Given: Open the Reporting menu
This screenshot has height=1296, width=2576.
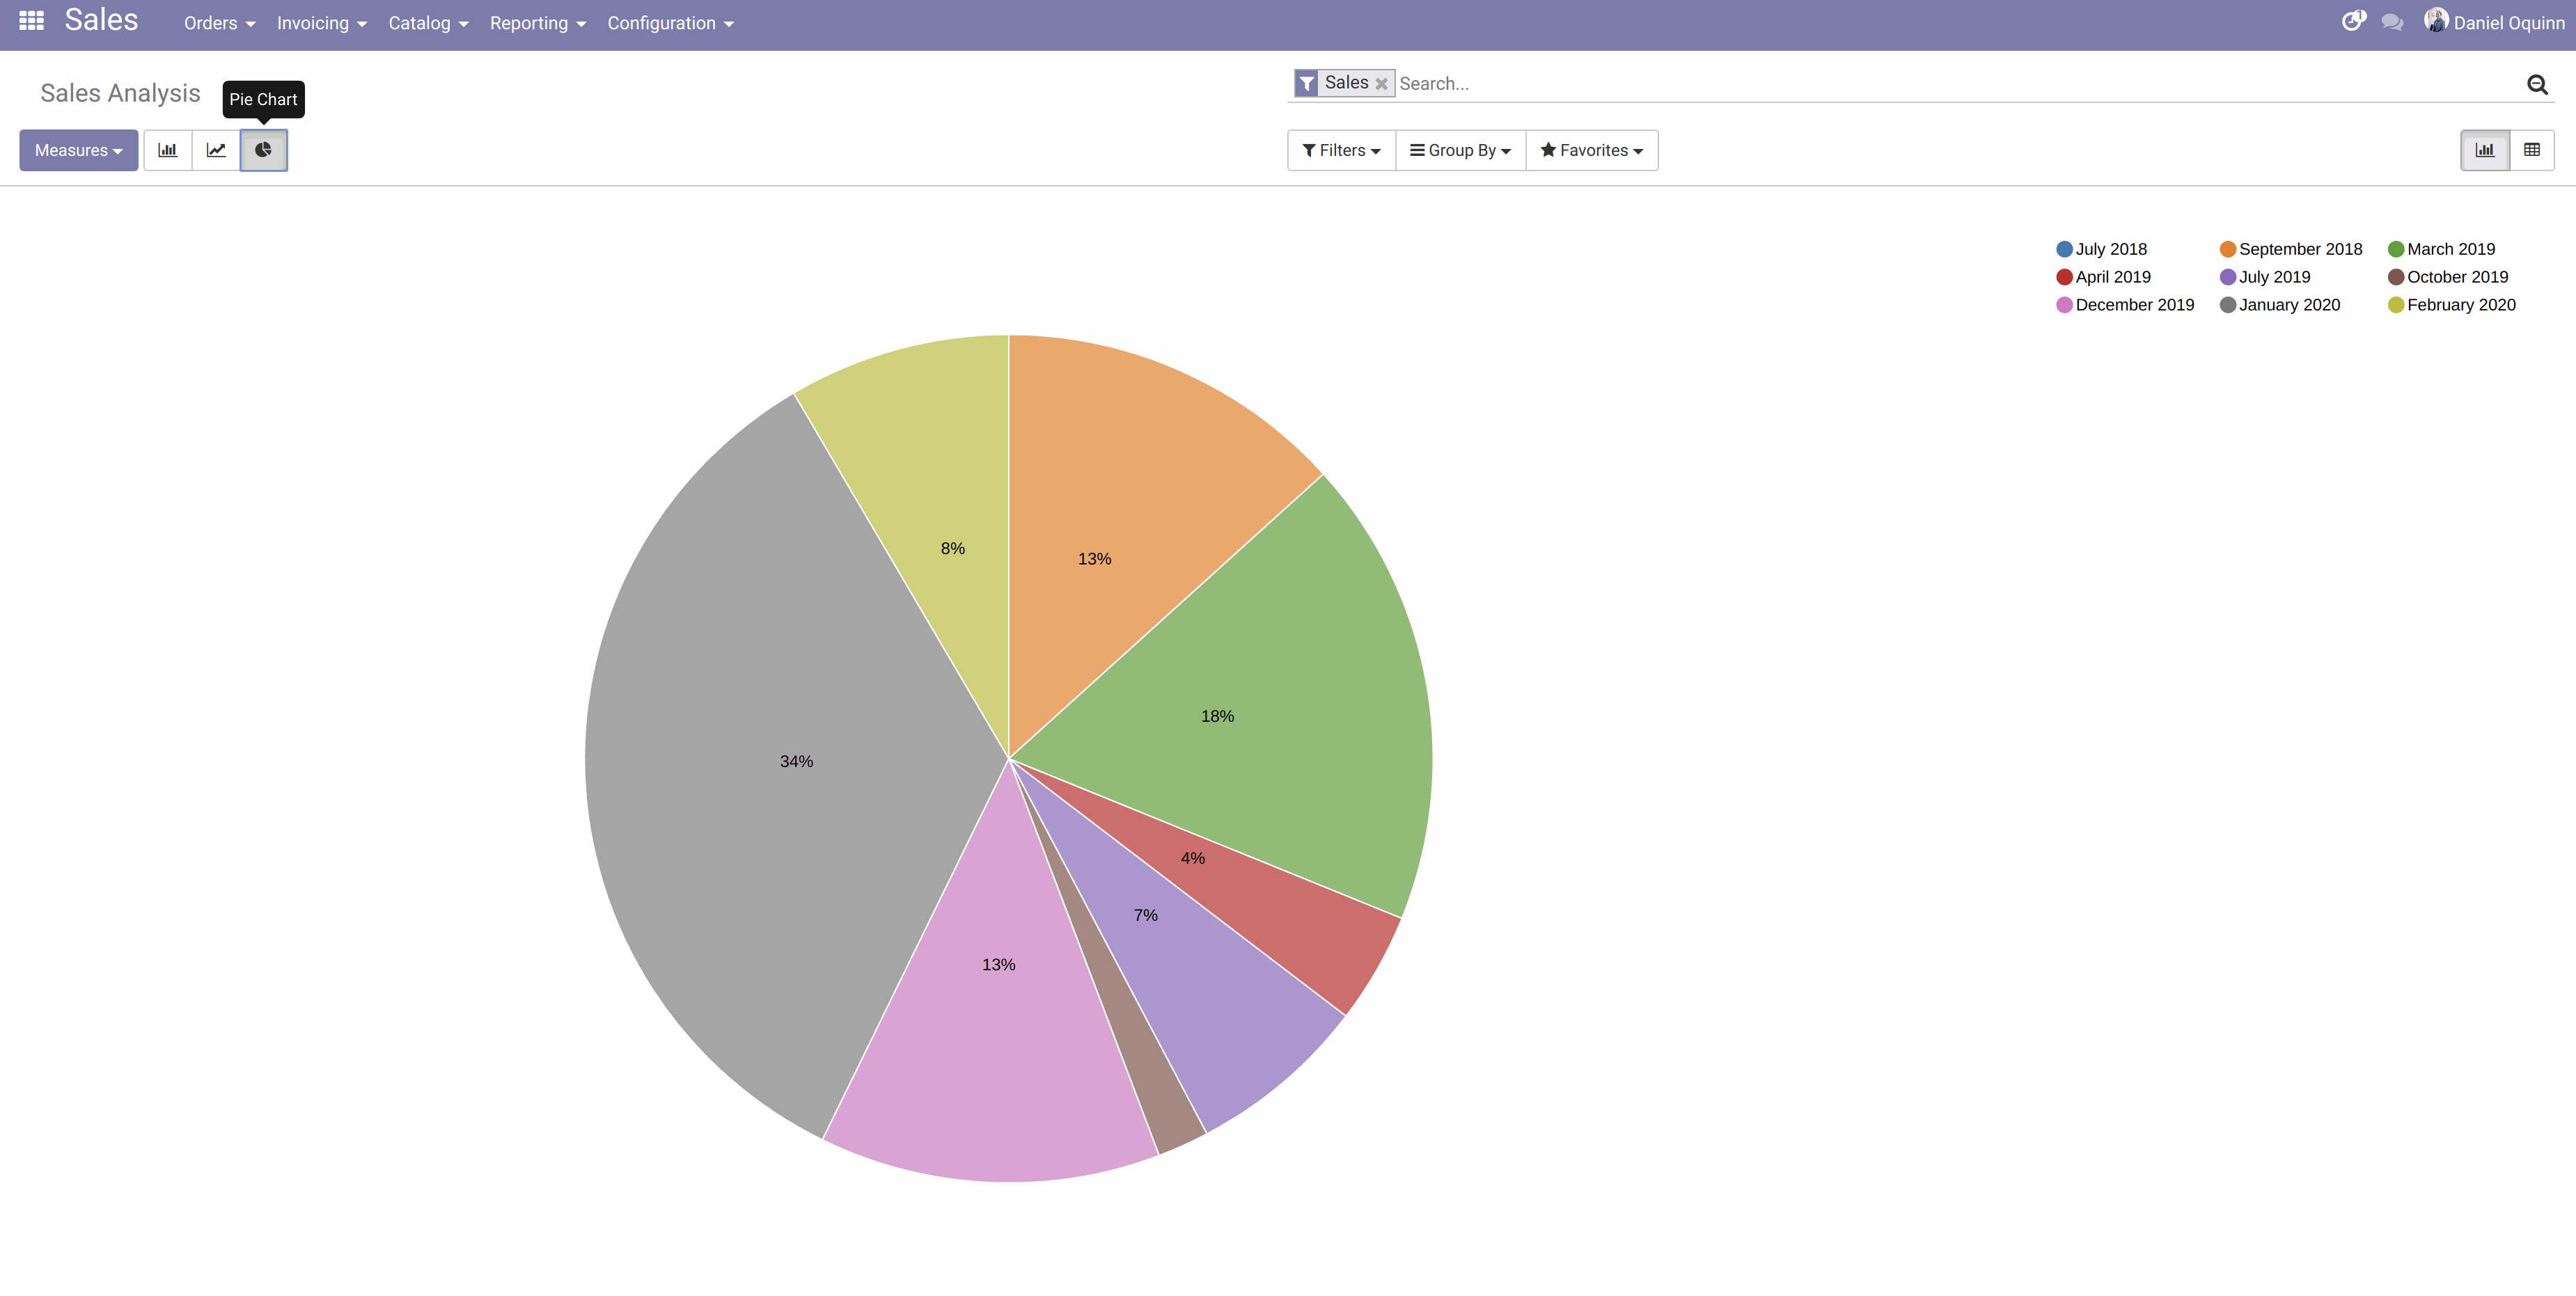Looking at the screenshot, I should [537, 23].
